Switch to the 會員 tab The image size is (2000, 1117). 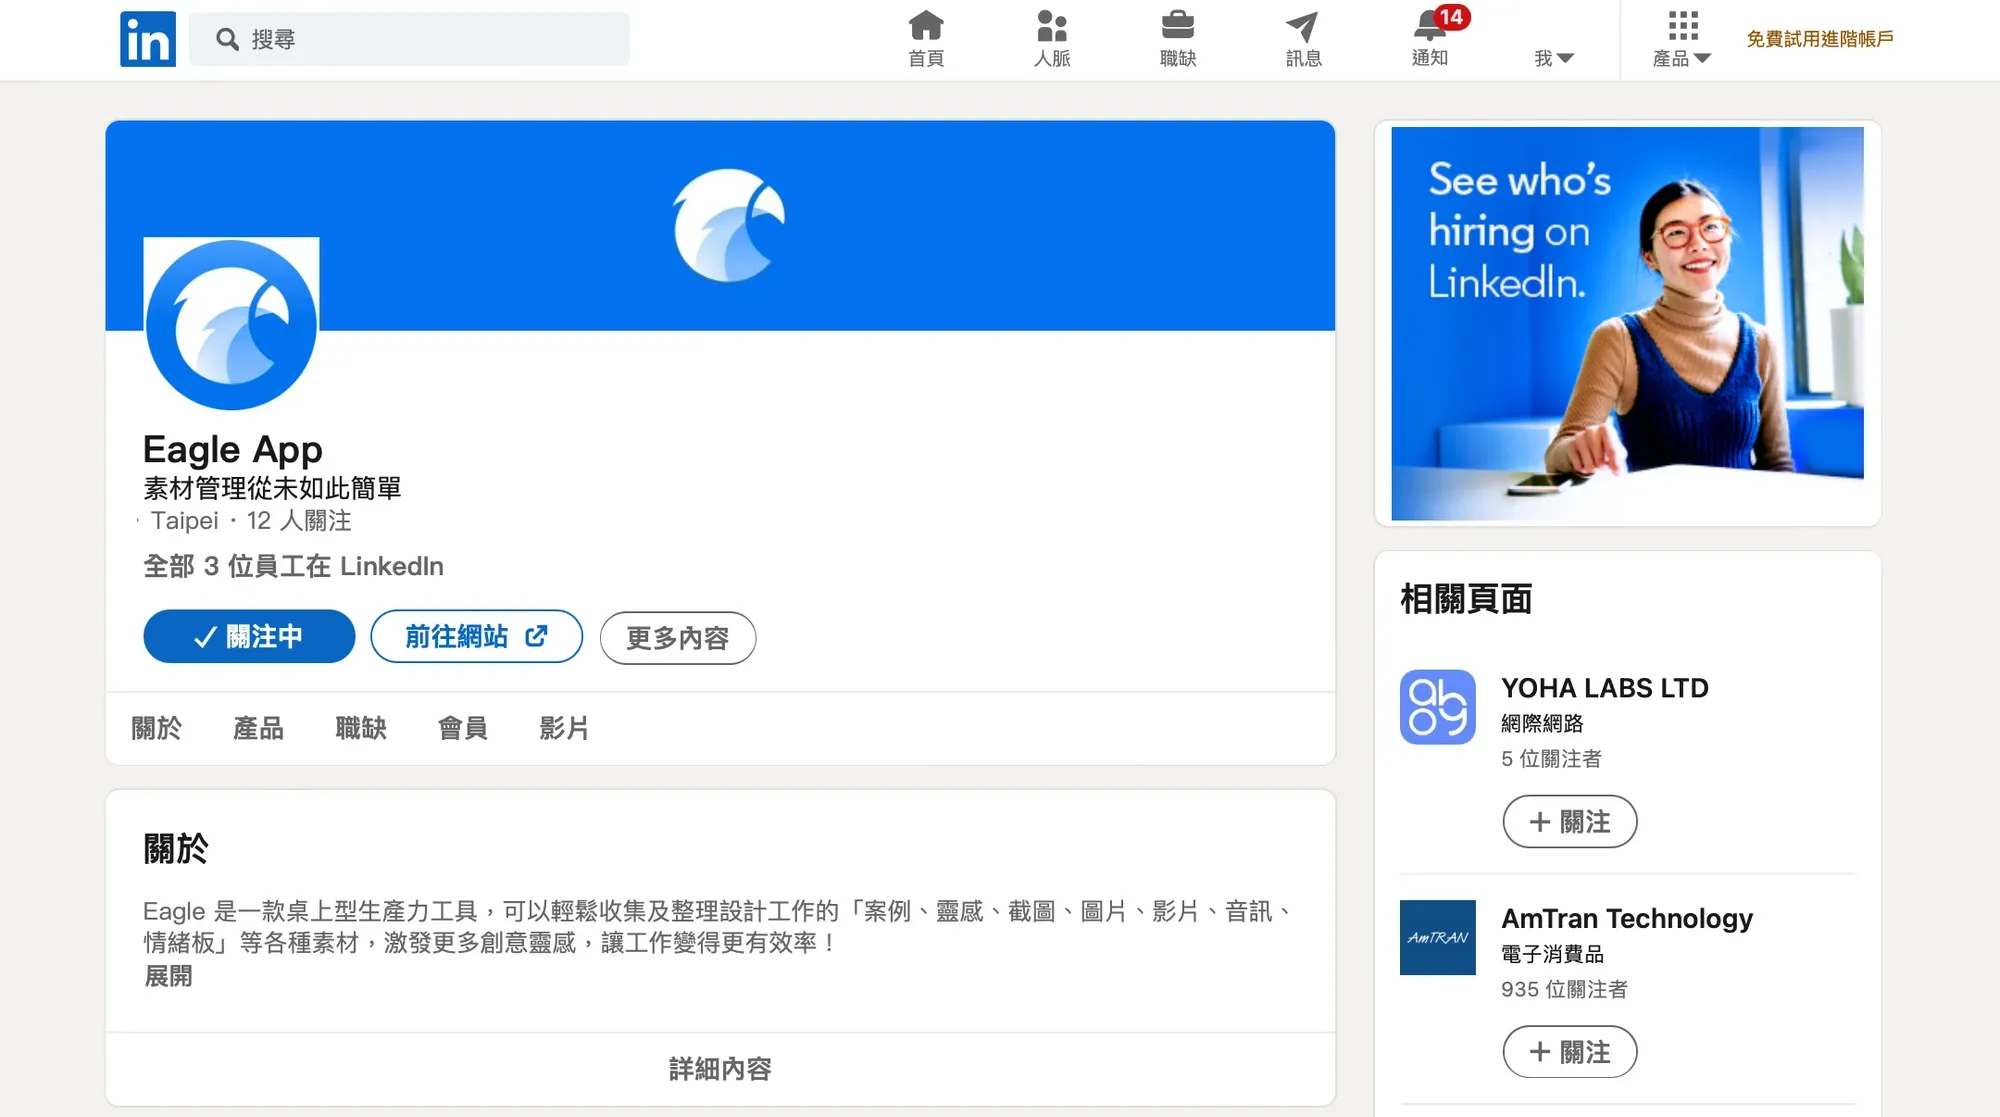[x=462, y=728]
